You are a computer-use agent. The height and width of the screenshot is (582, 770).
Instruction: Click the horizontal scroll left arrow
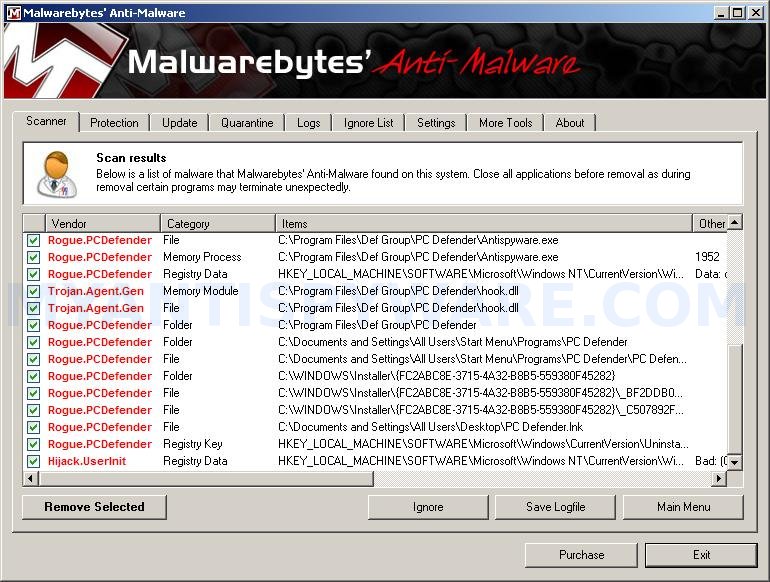[30, 478]
